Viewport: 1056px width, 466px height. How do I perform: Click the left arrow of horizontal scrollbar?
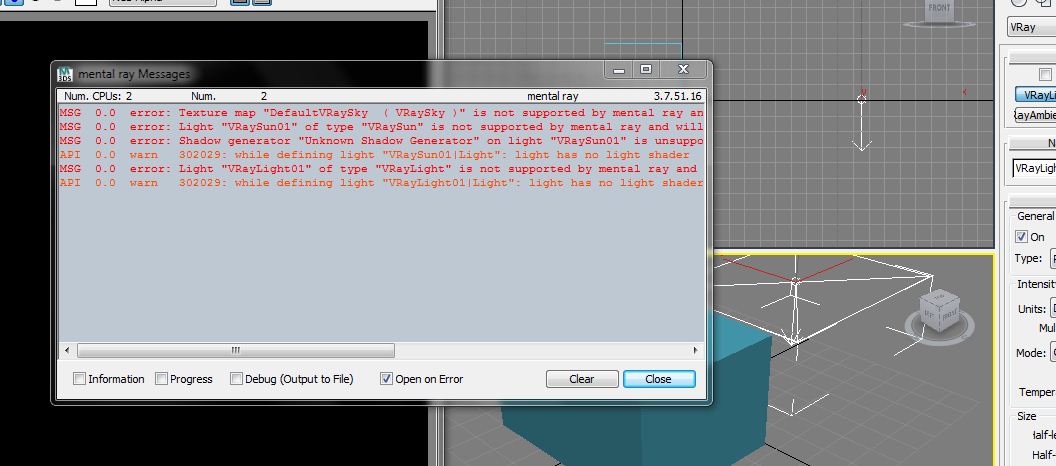tap(67, 350)
